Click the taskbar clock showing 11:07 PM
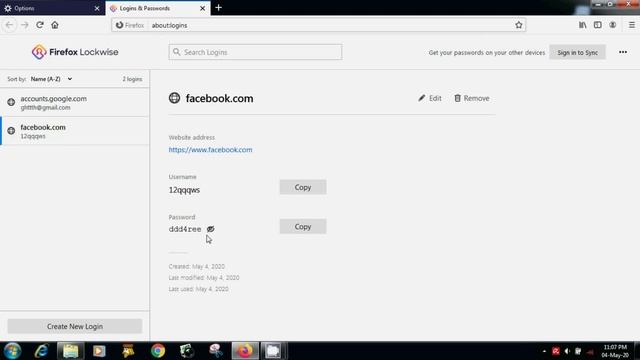 pos(615,351)
